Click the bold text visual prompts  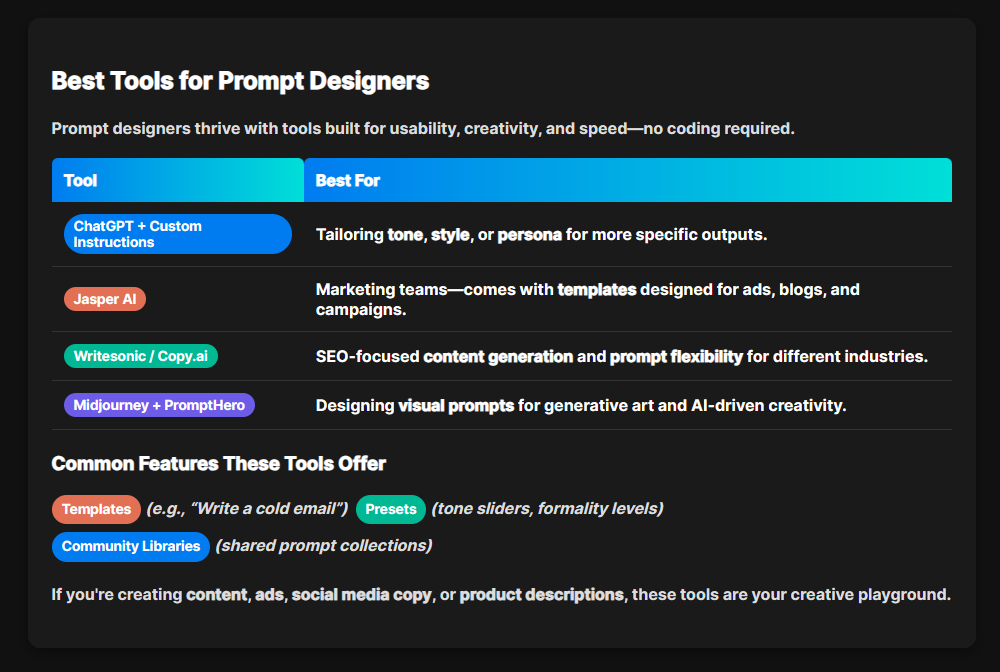[x=456, y=406]
